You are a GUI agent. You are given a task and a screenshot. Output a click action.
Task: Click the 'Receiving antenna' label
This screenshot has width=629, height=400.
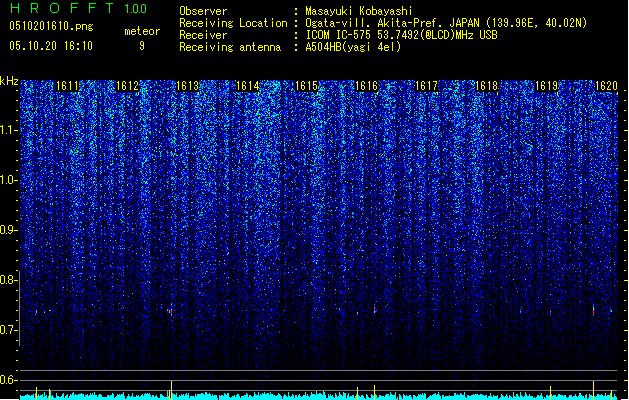[230, 47]
